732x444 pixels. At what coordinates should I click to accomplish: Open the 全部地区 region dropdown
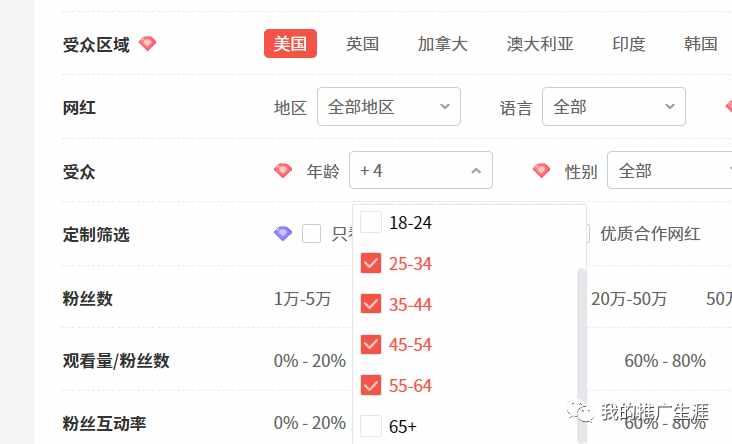tap(389, 106)
